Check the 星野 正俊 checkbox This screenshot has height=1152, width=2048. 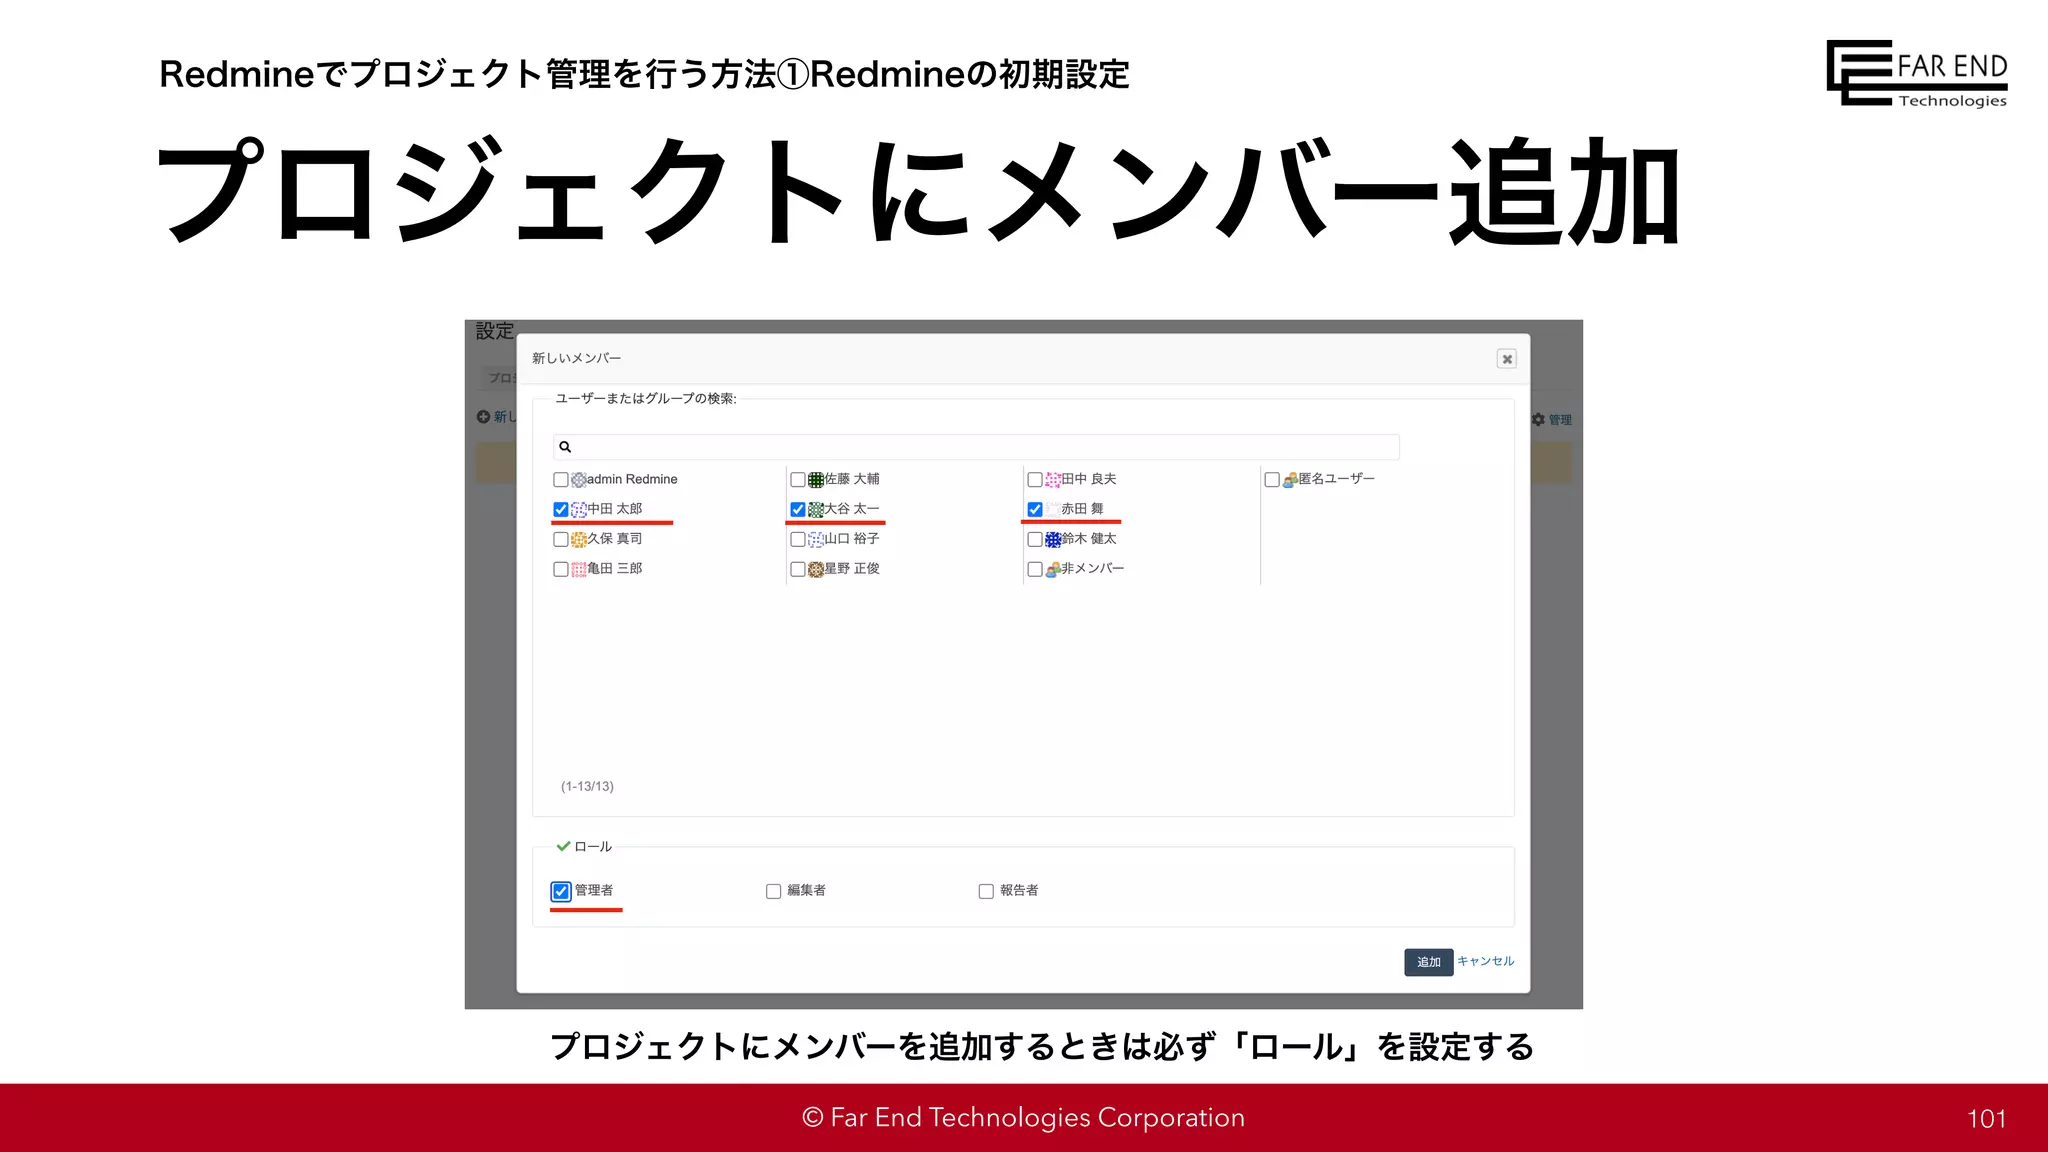click(x=798, y=569)
